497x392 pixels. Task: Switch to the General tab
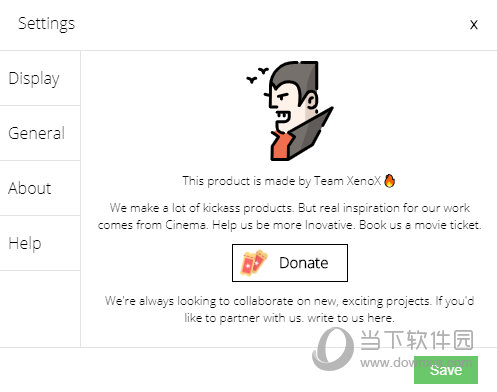(40, 133)
